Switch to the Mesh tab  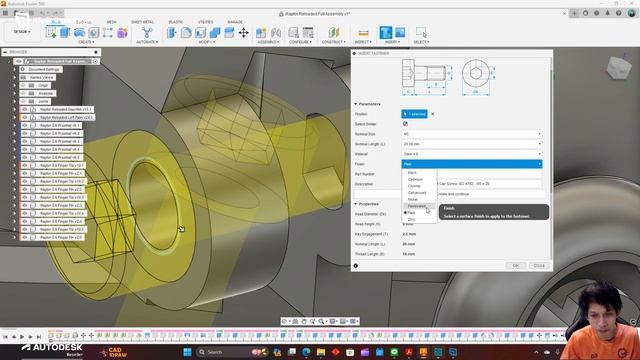tap(111, 22)
